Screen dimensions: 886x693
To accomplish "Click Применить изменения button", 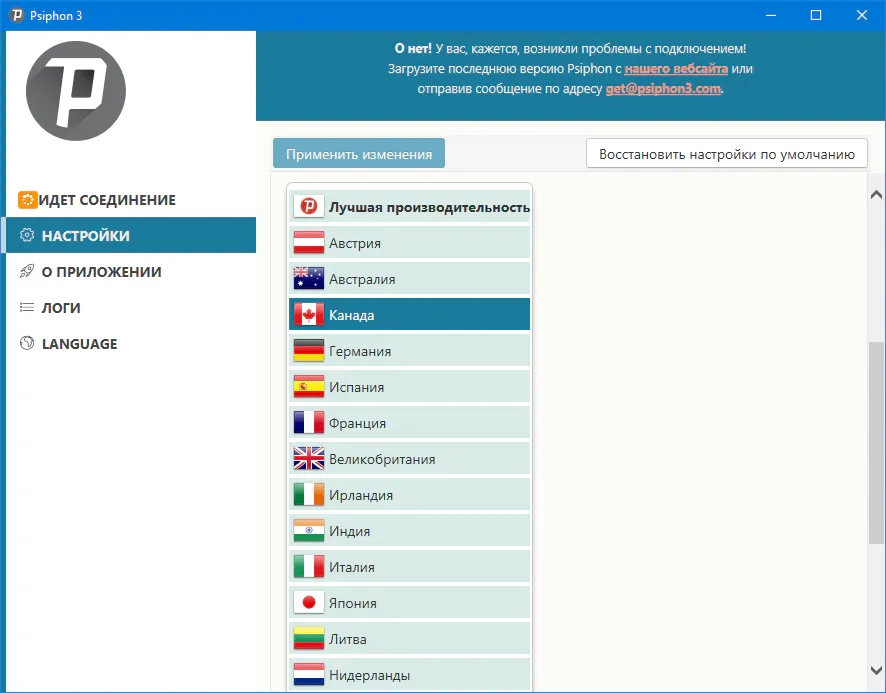I will 359,153.
